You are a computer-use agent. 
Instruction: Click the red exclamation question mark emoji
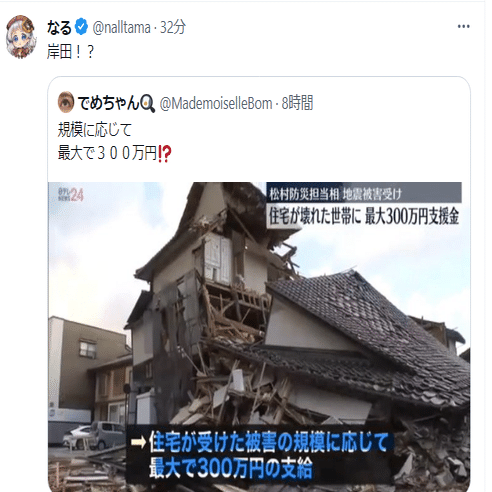point(164,154)
